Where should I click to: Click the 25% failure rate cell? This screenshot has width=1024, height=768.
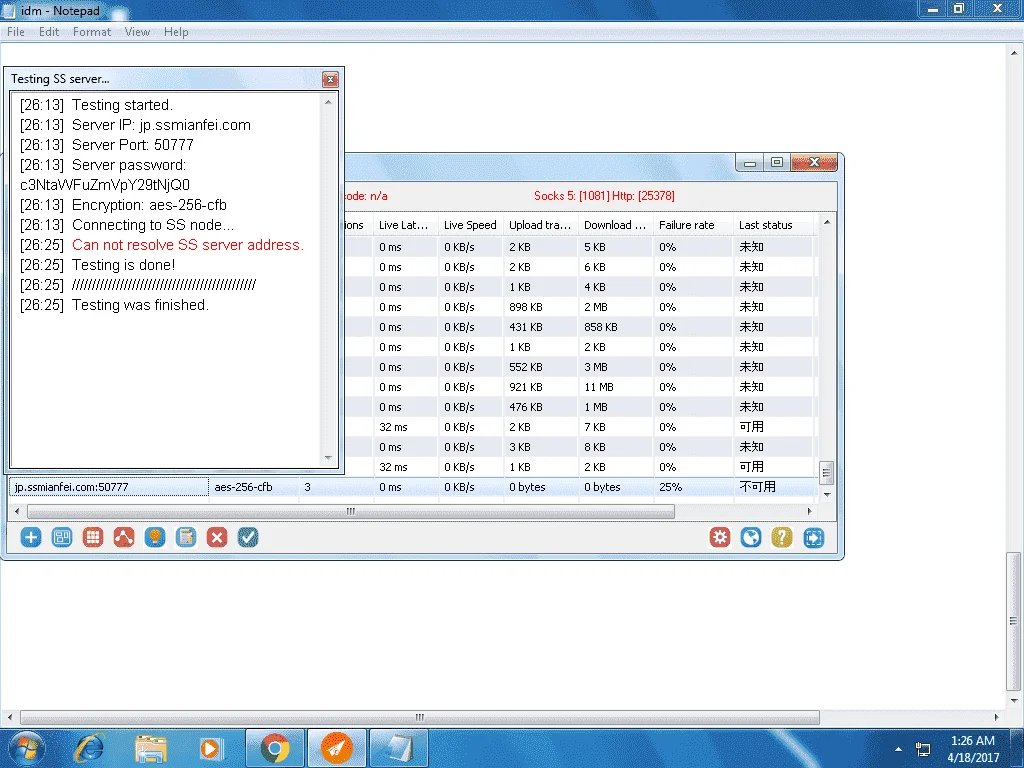pos(671,487)
